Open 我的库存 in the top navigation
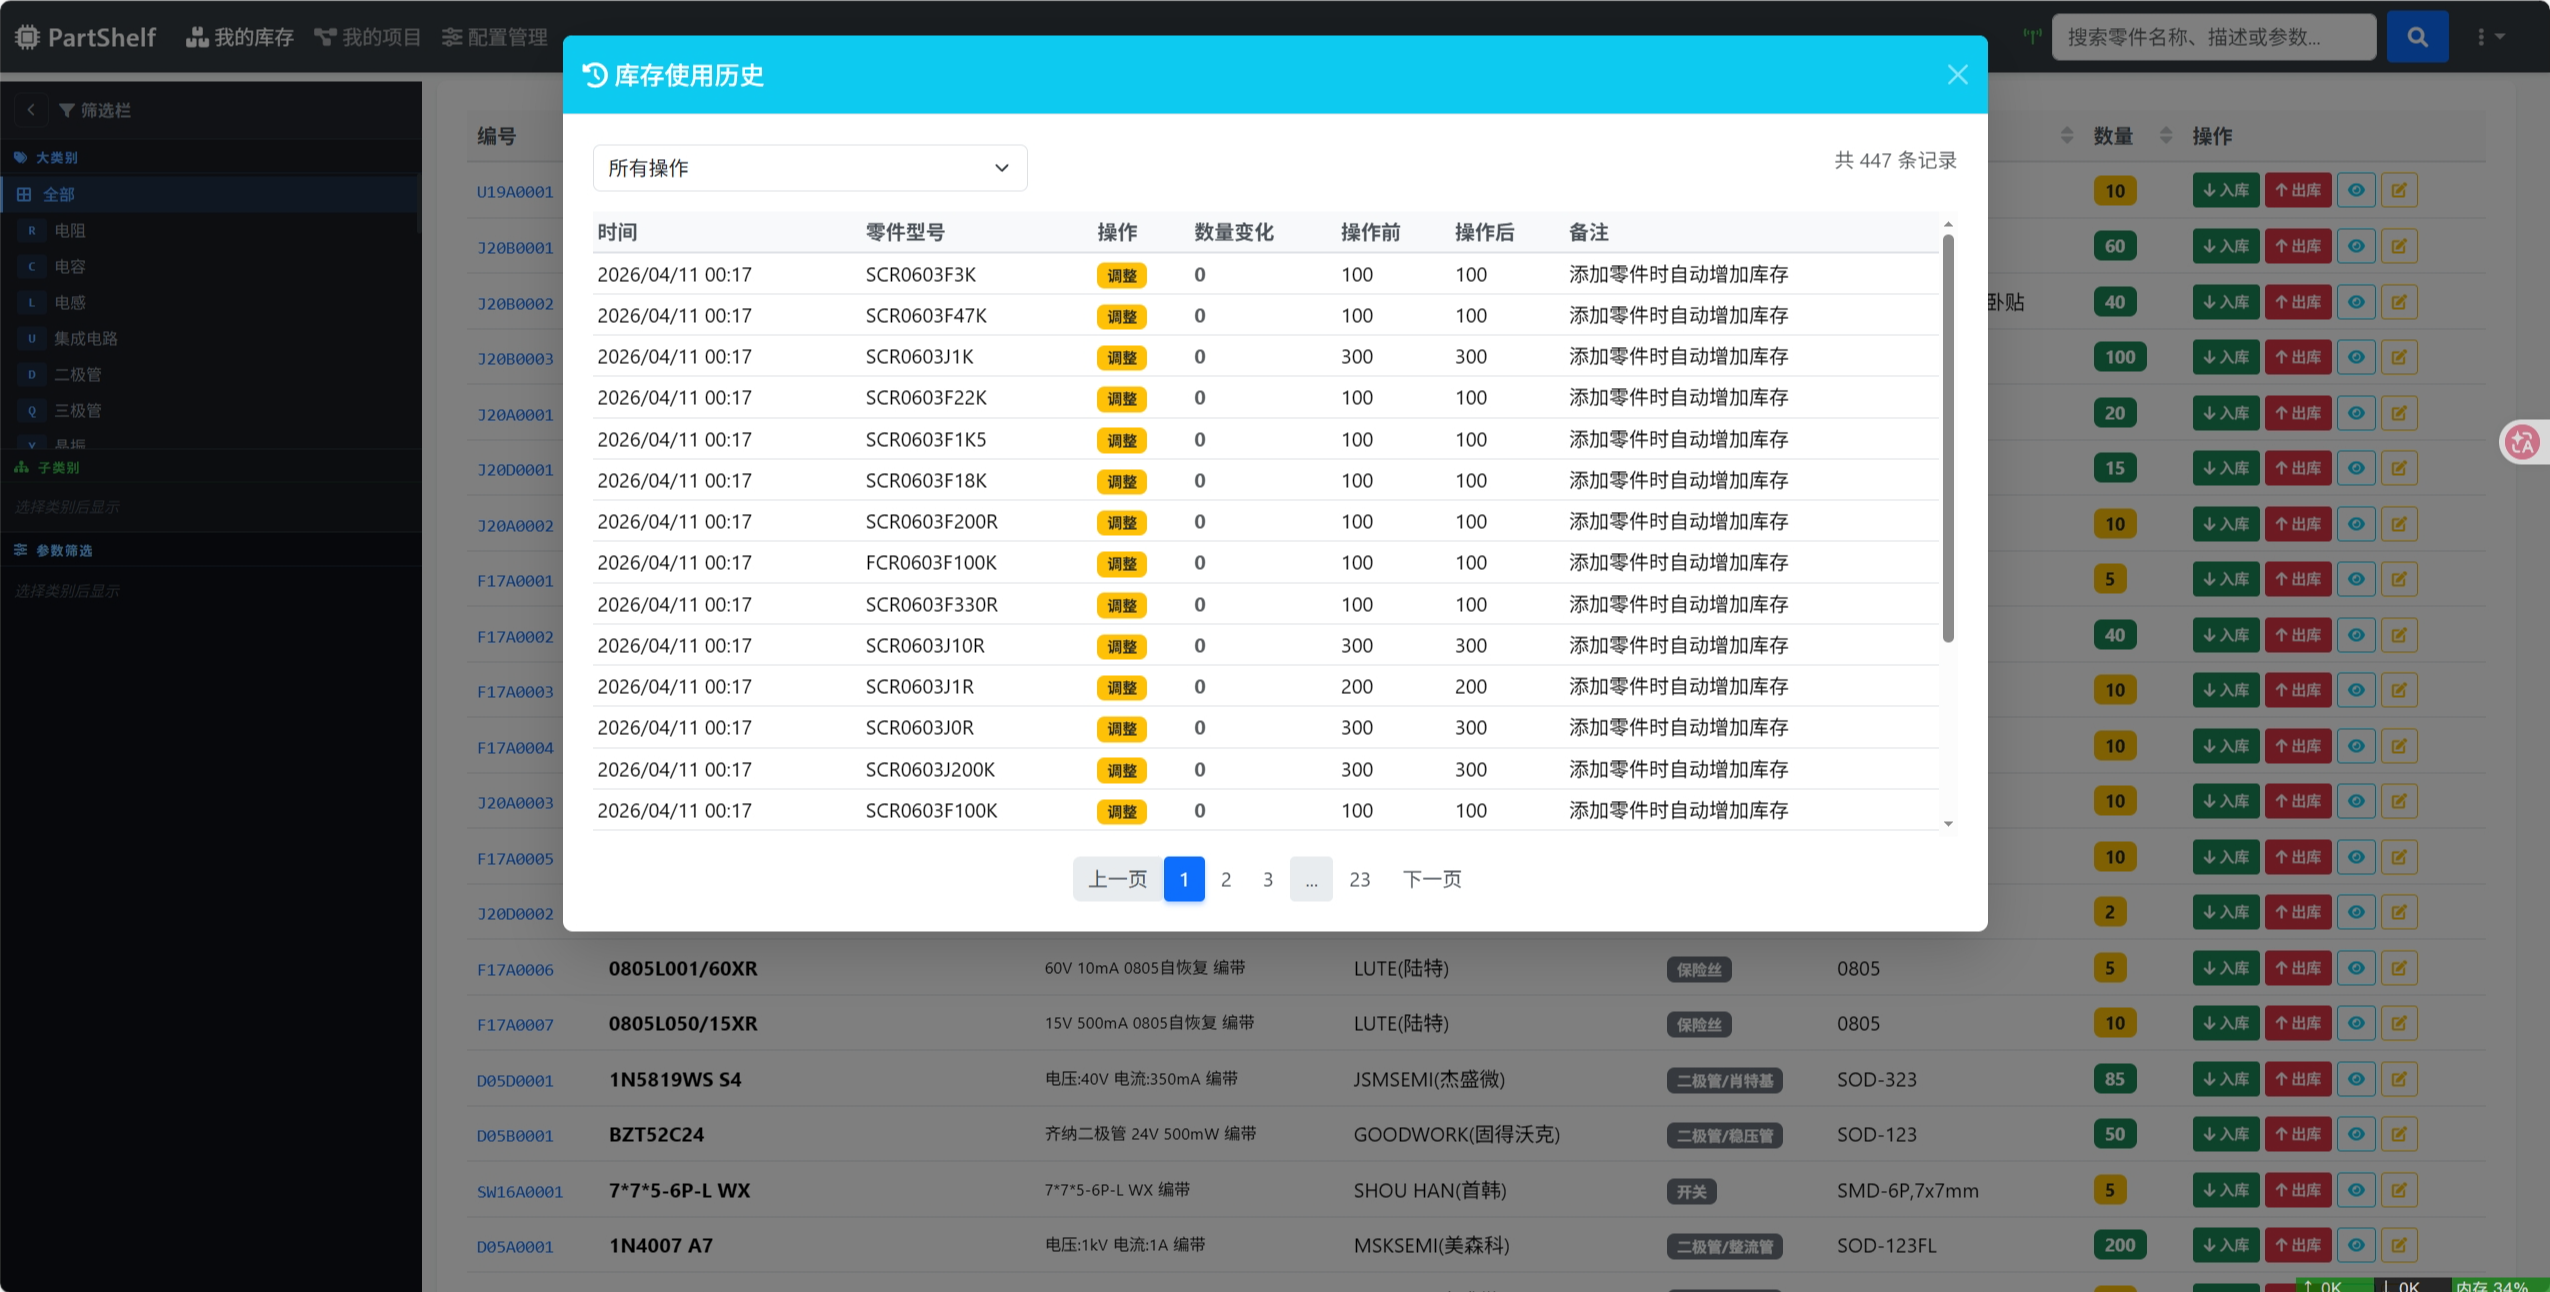2550x1292 pixels. [x=240, y=37]
